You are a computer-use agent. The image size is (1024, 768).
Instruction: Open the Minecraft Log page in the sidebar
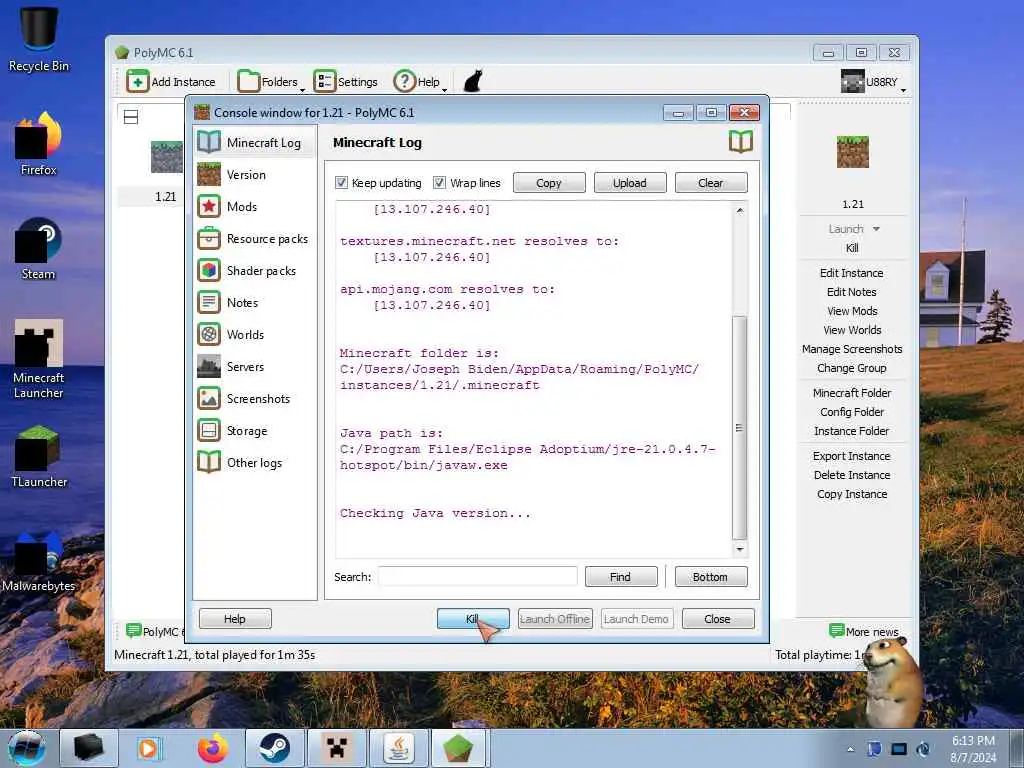click(255, 142)
